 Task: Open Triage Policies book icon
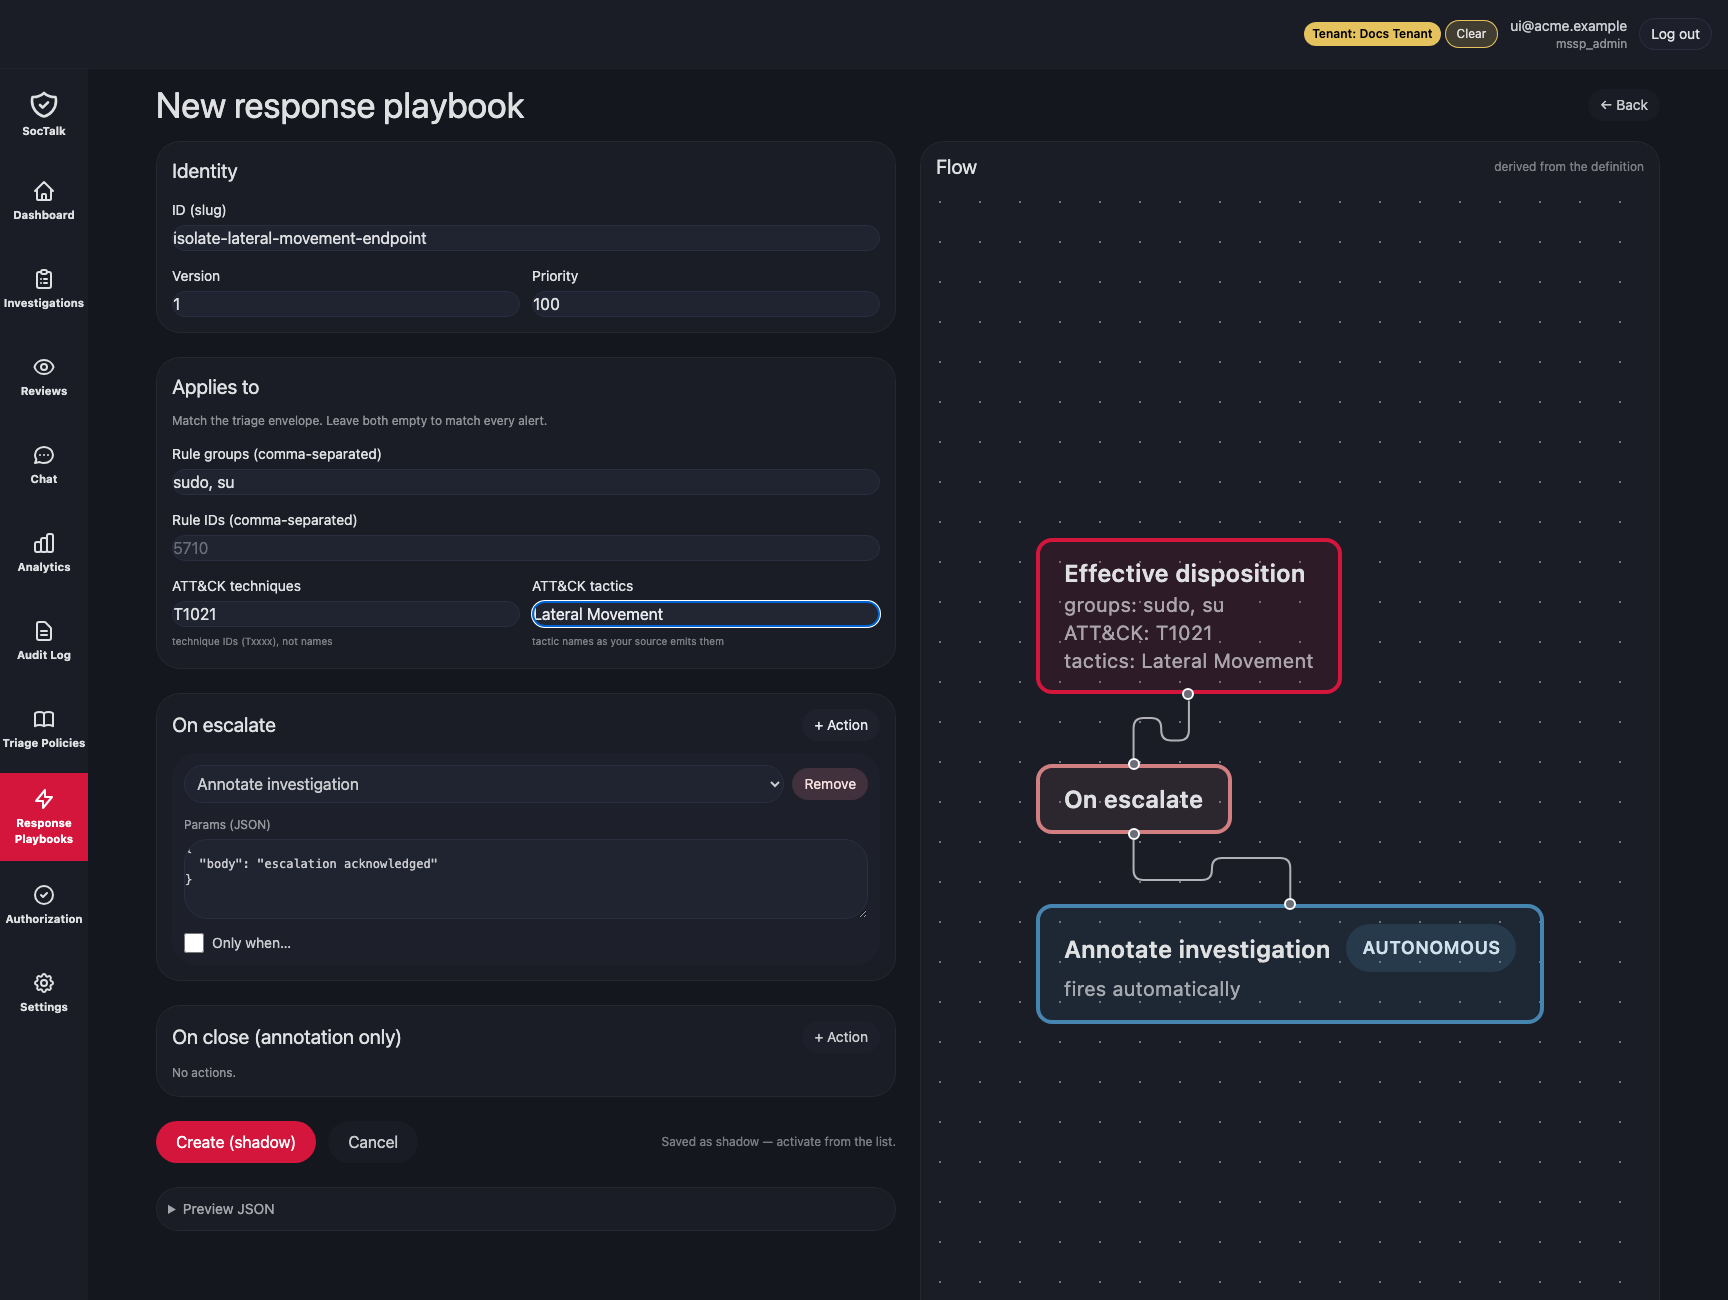tap(44, 719)
